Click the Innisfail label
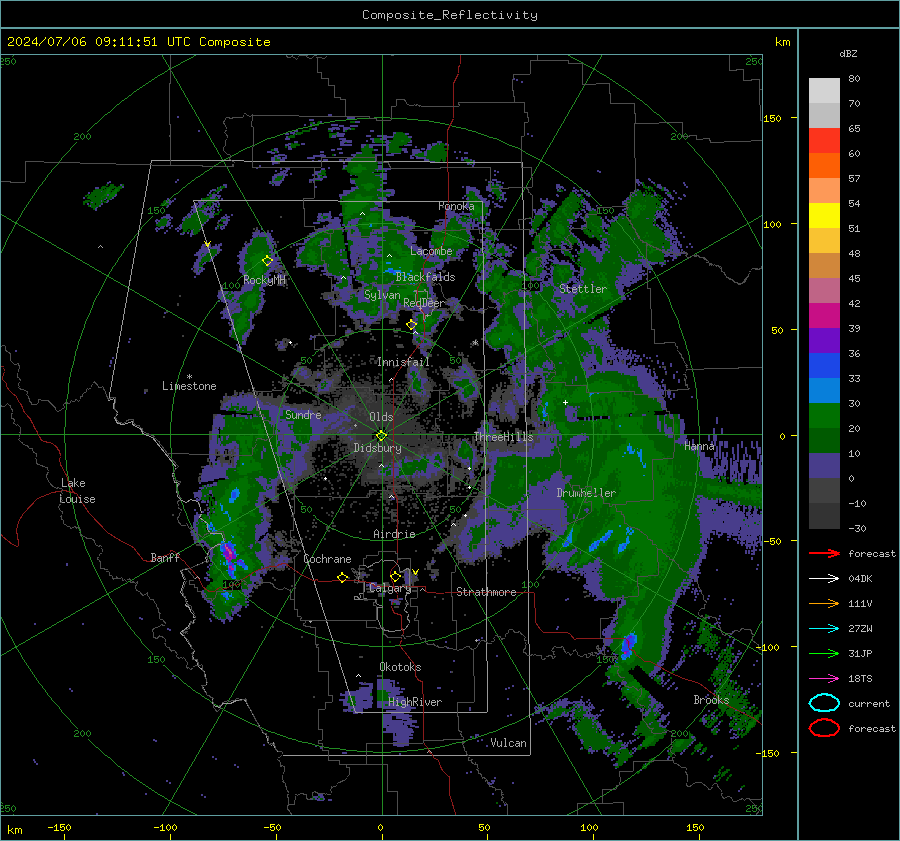This screenshot has height=841, width=900. 403,362
